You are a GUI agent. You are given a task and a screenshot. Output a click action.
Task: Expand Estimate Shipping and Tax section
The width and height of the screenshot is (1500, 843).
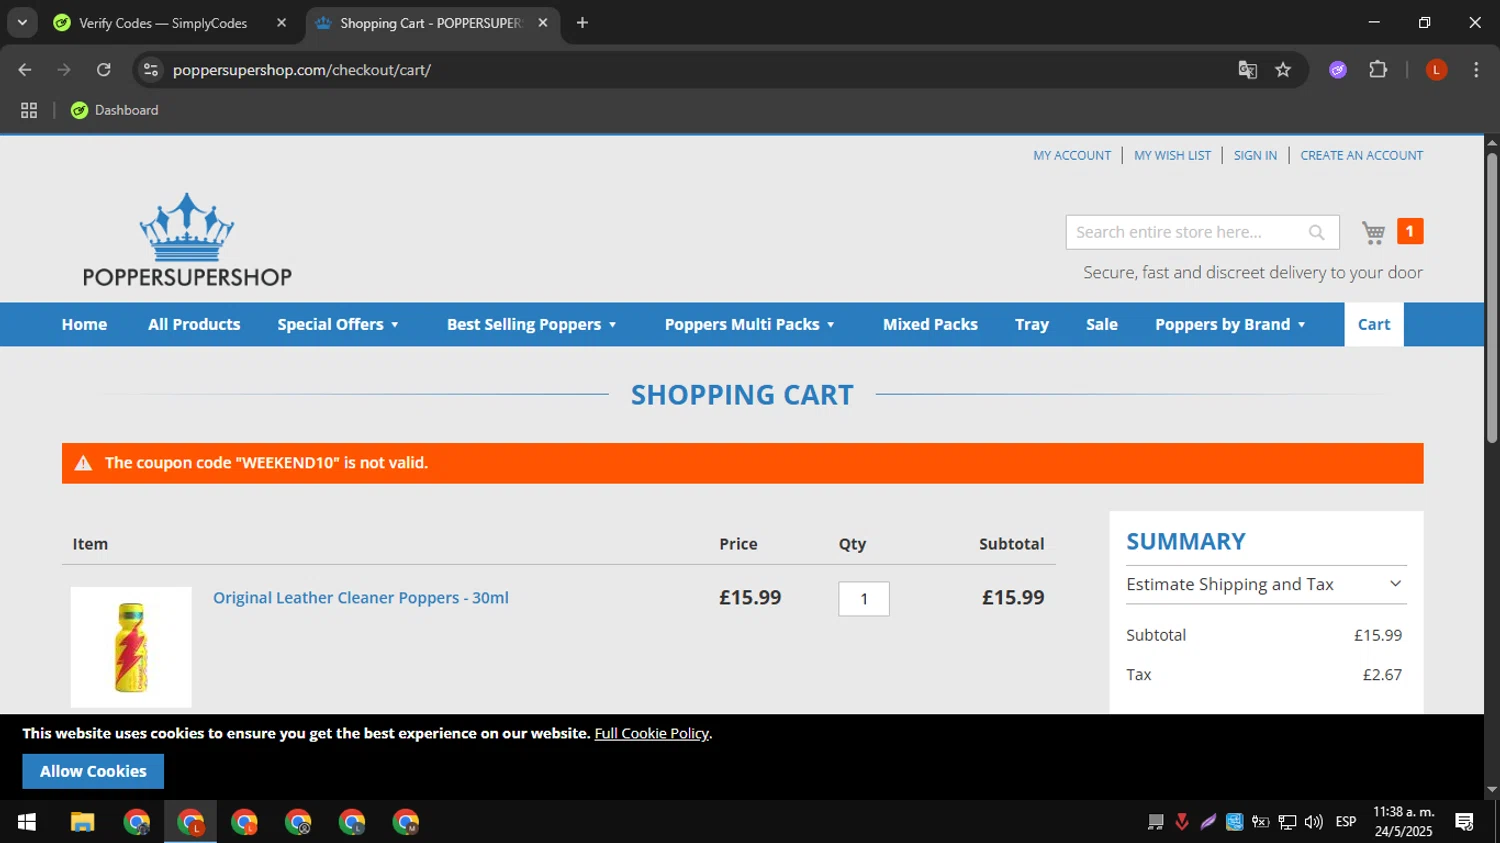[1266, 584]
